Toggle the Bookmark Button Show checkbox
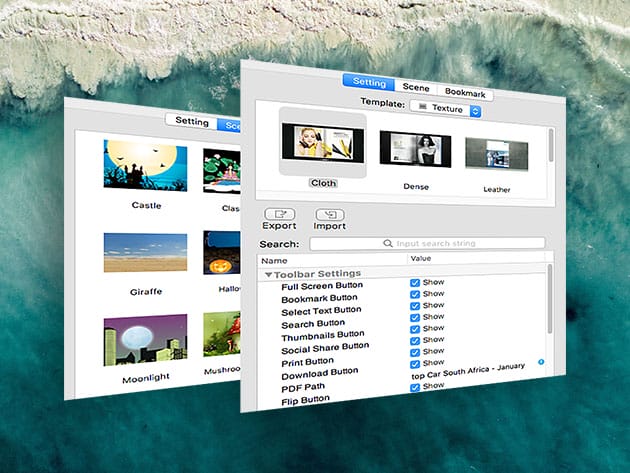 point(415,295)
